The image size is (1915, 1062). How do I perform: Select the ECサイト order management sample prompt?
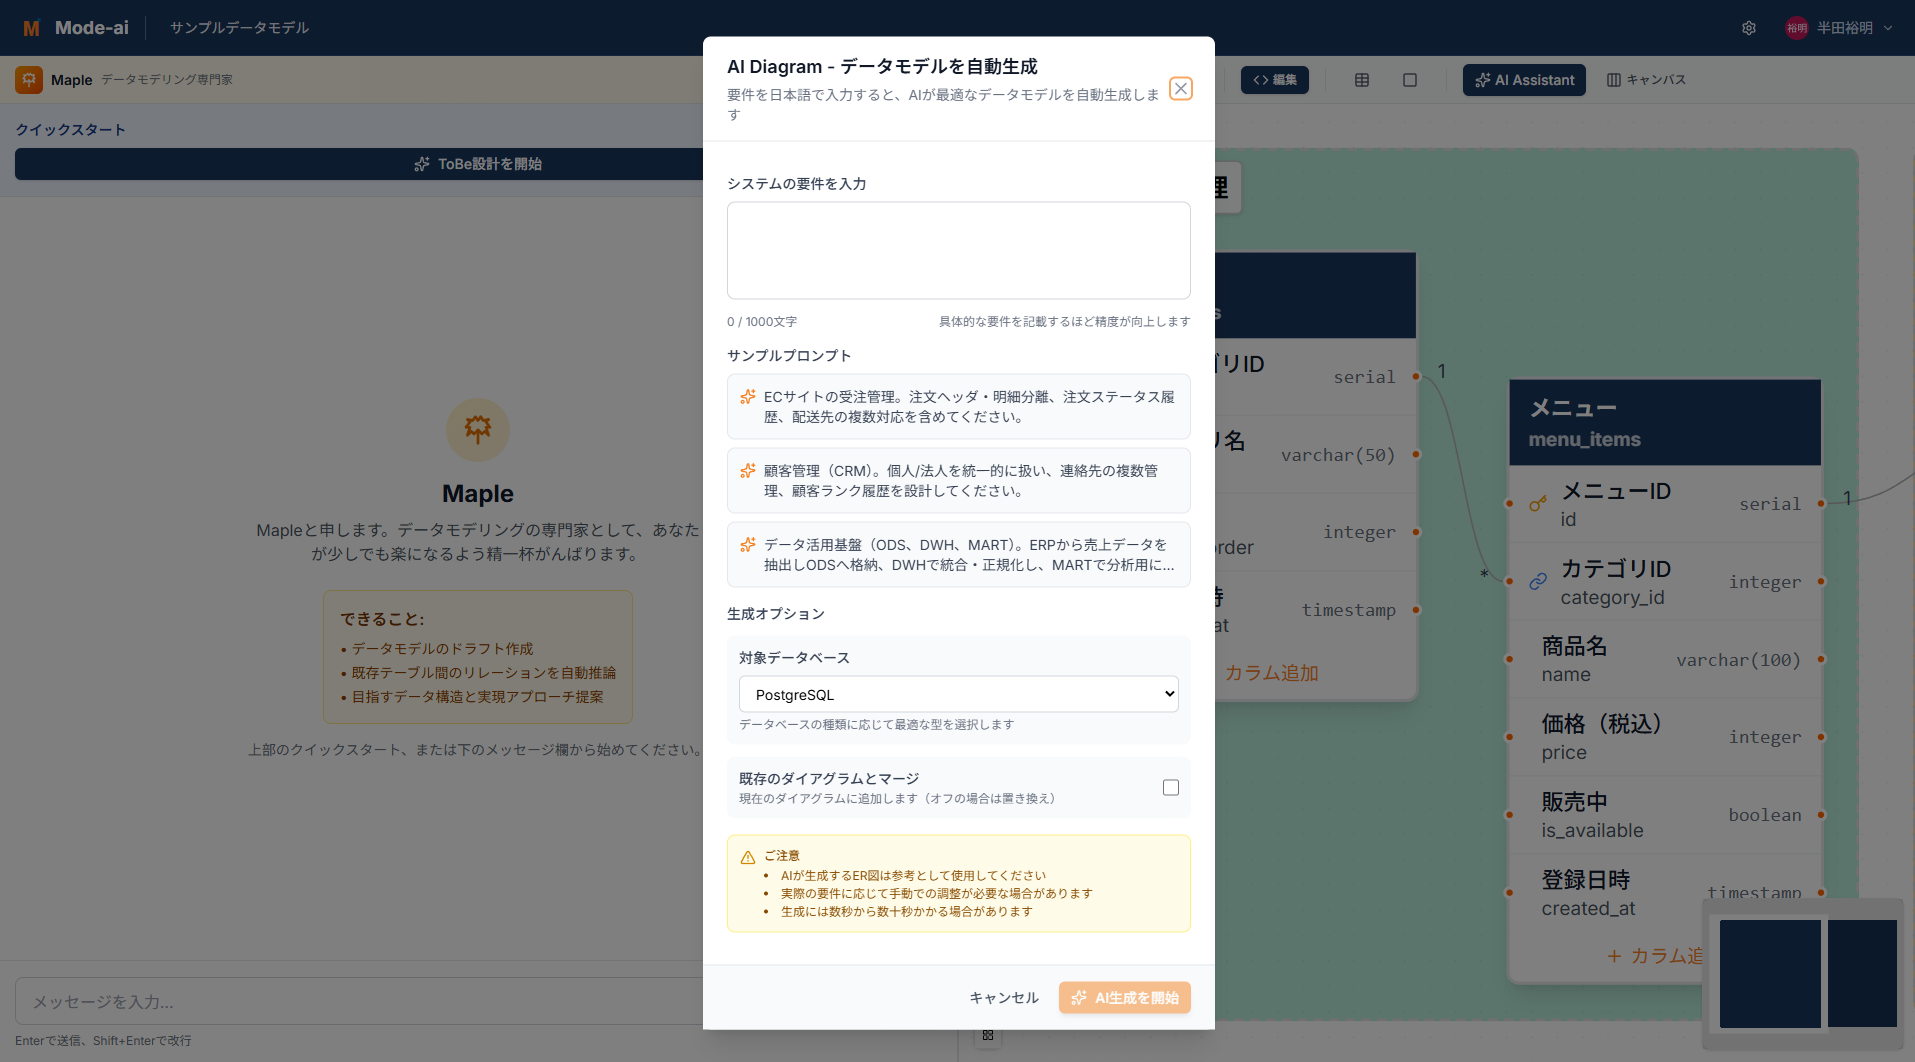click(958, 407)
